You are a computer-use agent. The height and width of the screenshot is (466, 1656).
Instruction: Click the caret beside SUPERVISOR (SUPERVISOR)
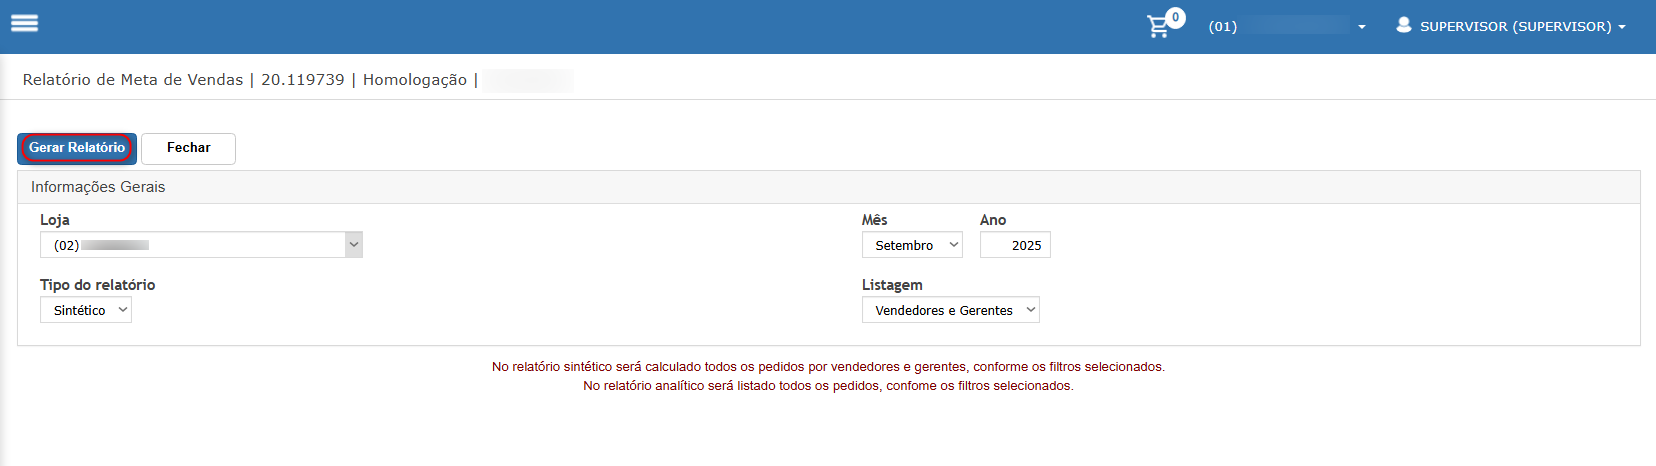[1622, 27]
